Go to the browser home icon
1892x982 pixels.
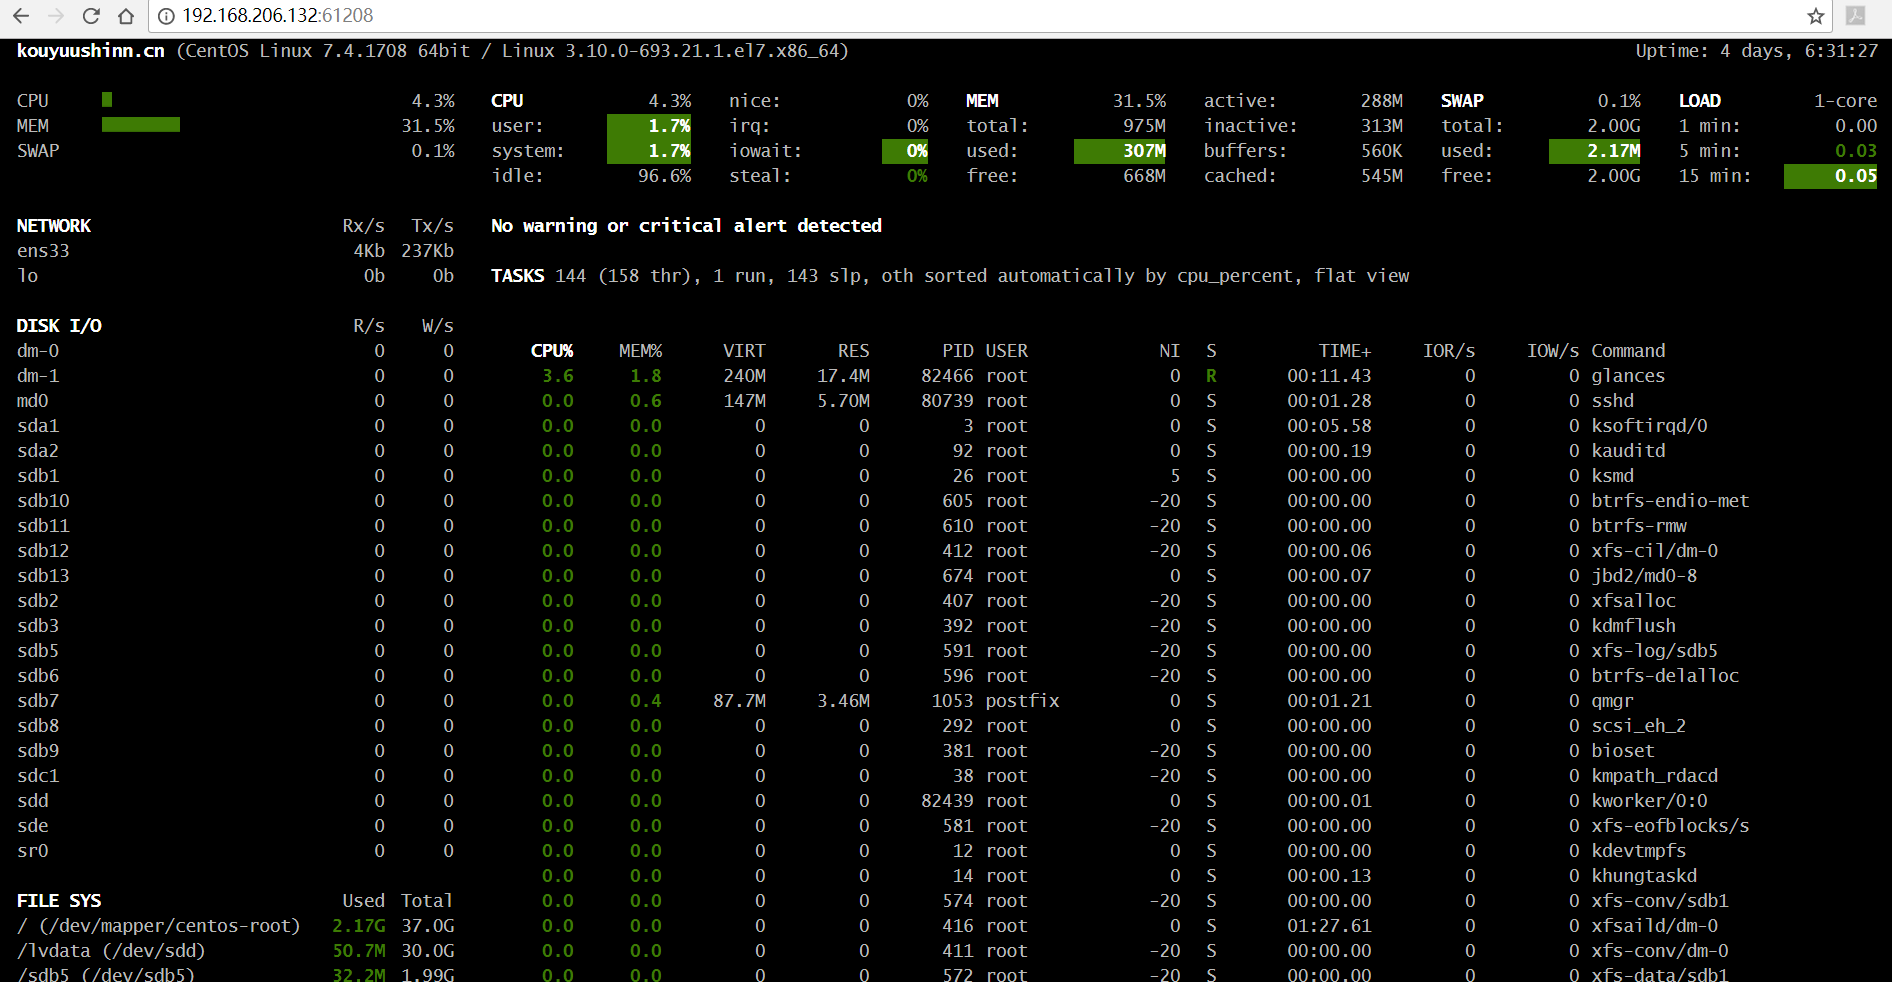pos(126,16)
